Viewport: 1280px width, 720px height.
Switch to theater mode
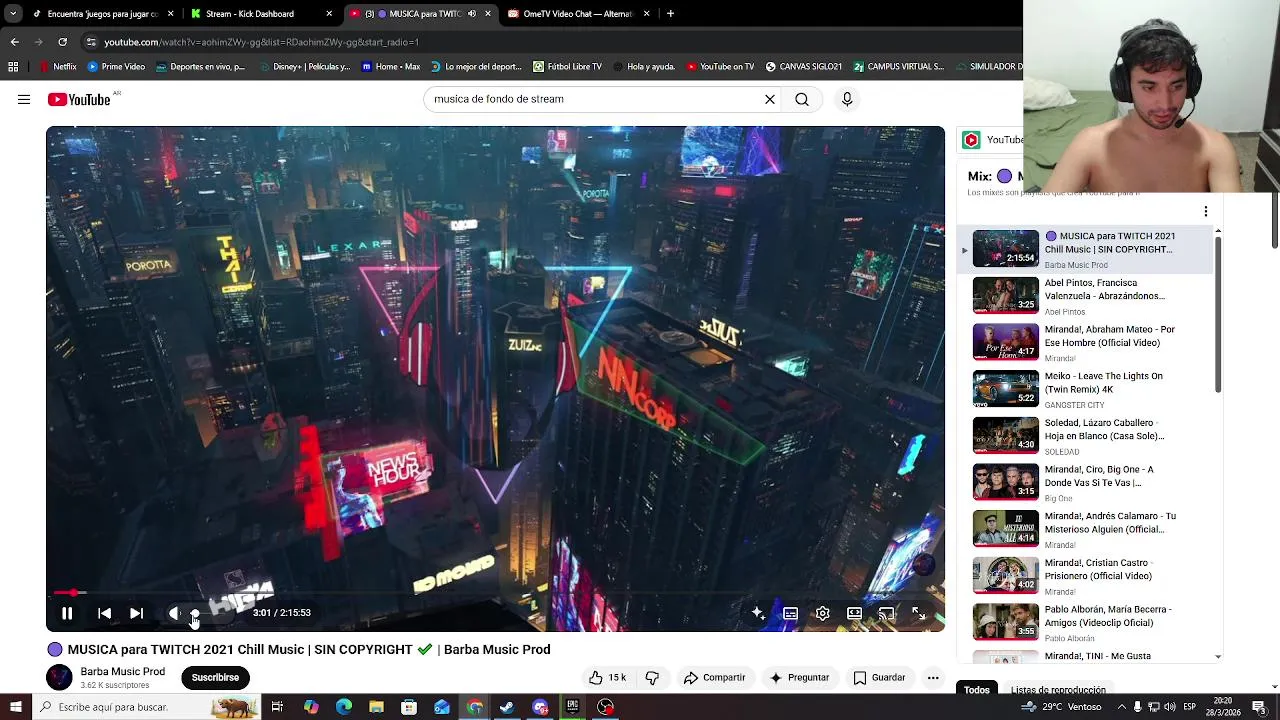854,613
